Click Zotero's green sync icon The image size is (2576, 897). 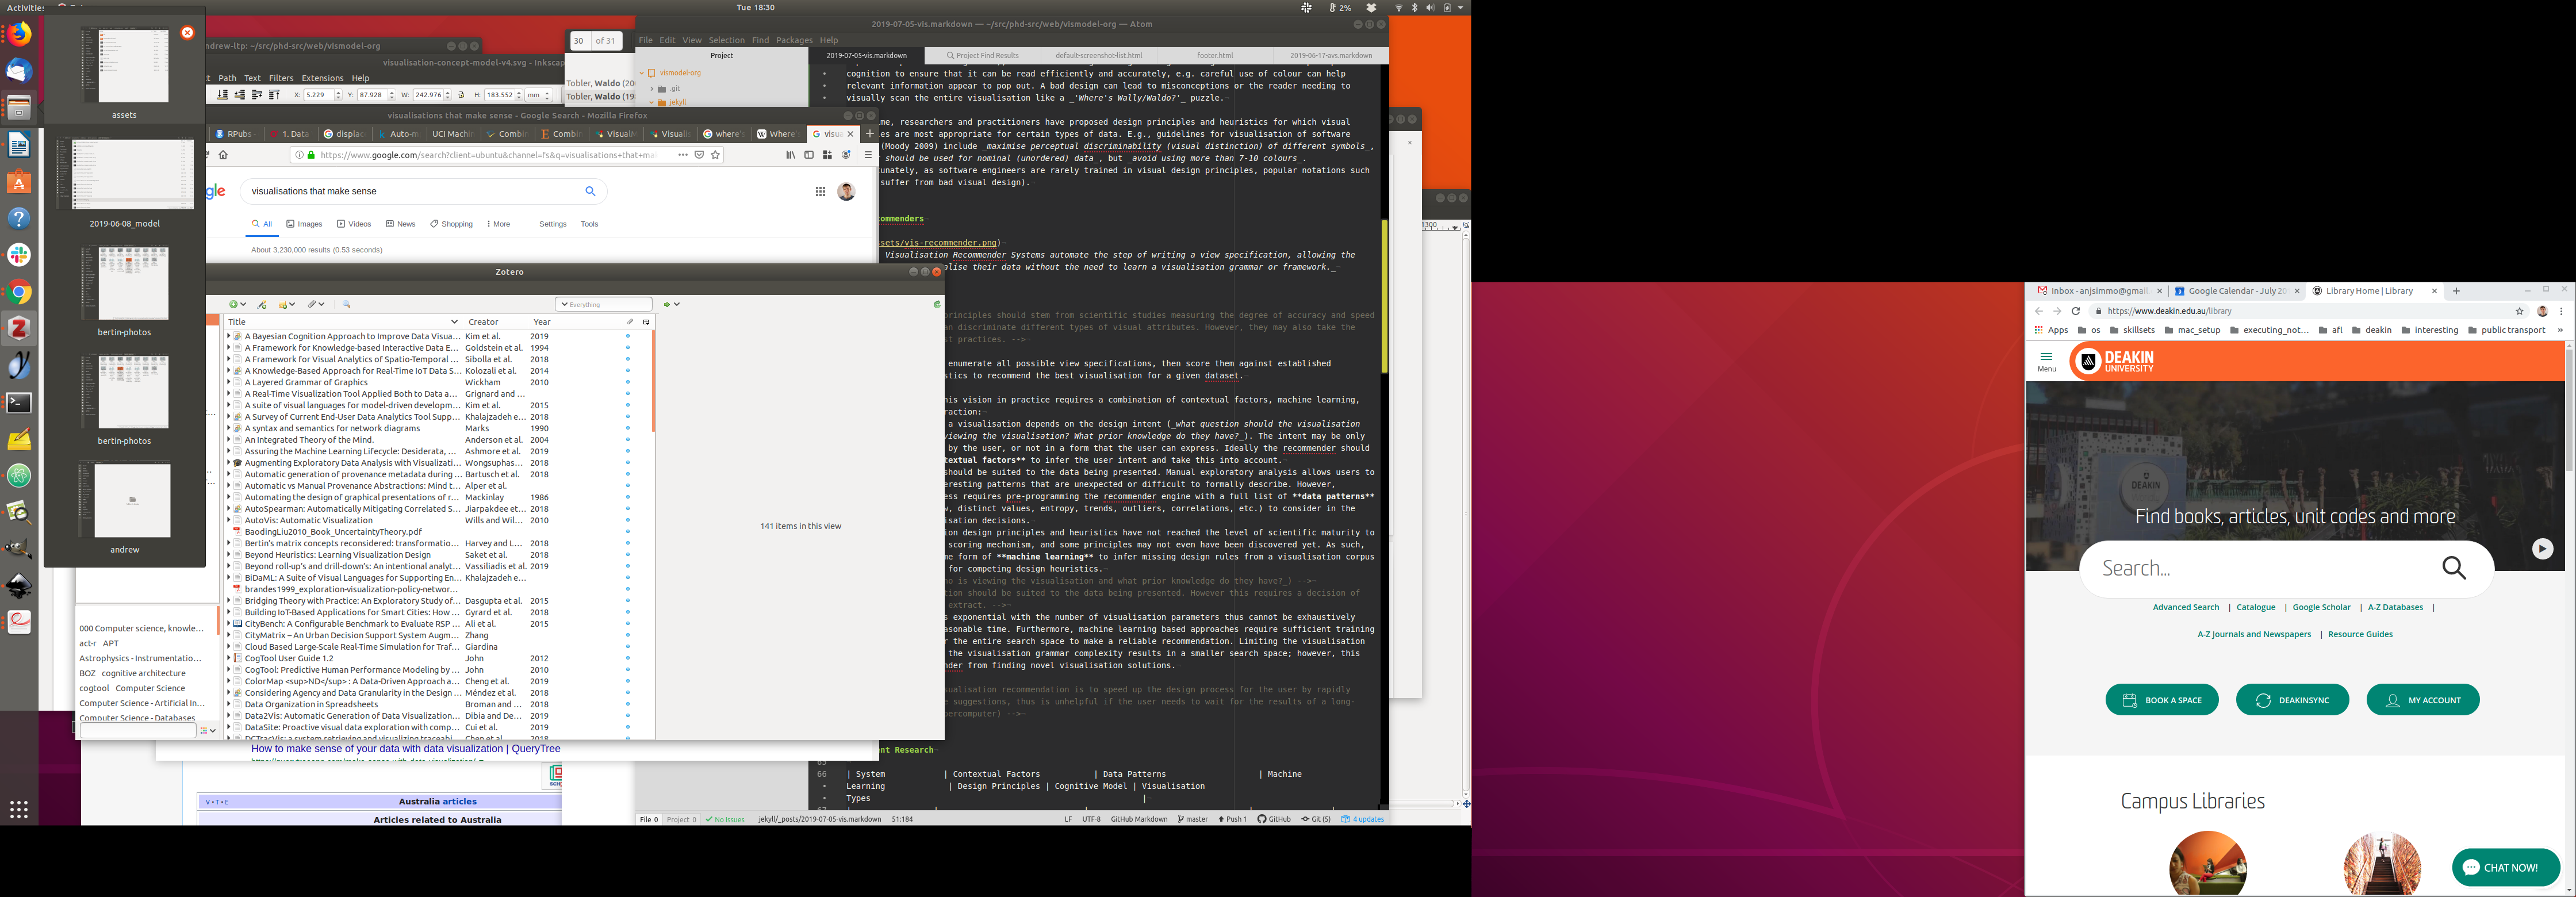tap(936, 304)
